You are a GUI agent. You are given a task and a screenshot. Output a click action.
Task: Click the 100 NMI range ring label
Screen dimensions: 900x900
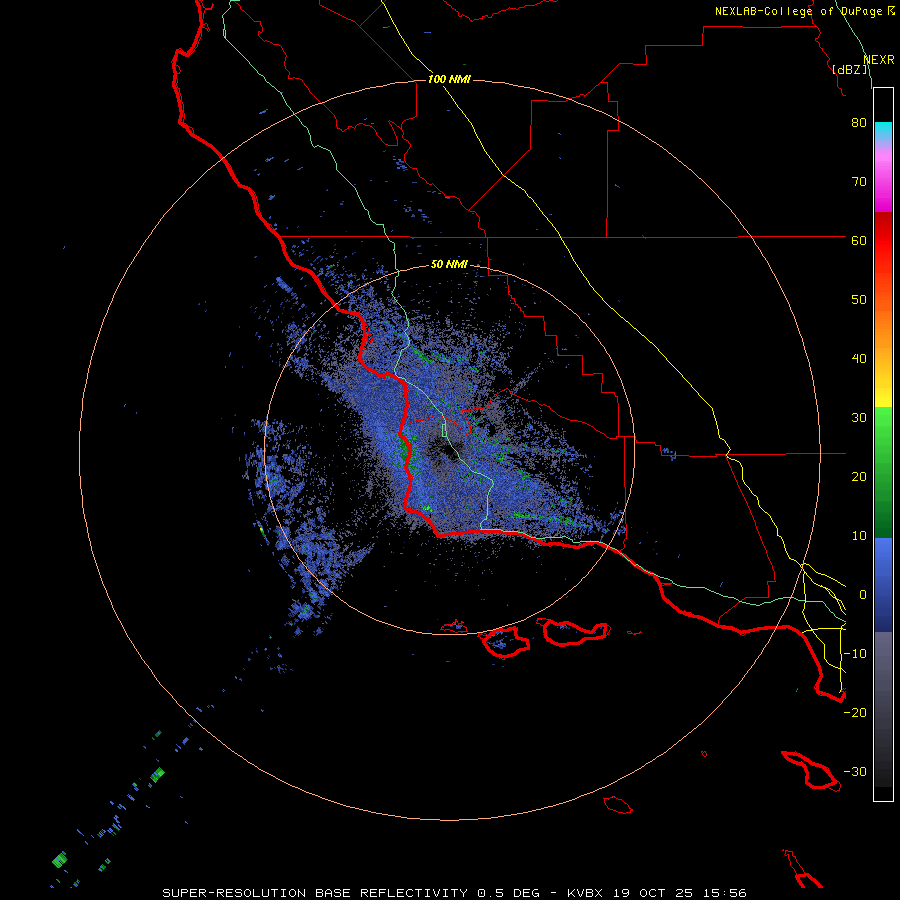click(x=449, y=79)
